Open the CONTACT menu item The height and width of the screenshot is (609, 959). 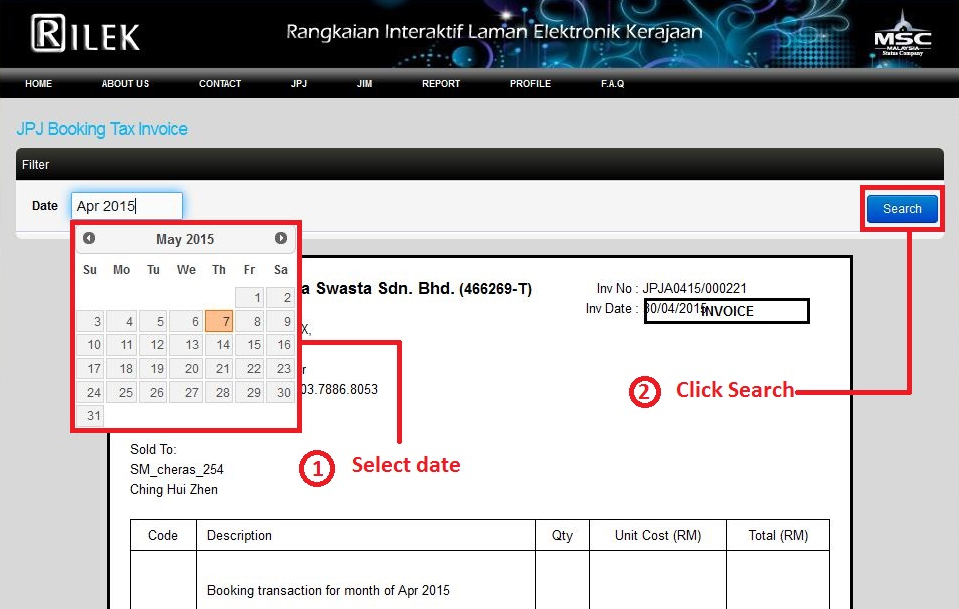(220, 84)
